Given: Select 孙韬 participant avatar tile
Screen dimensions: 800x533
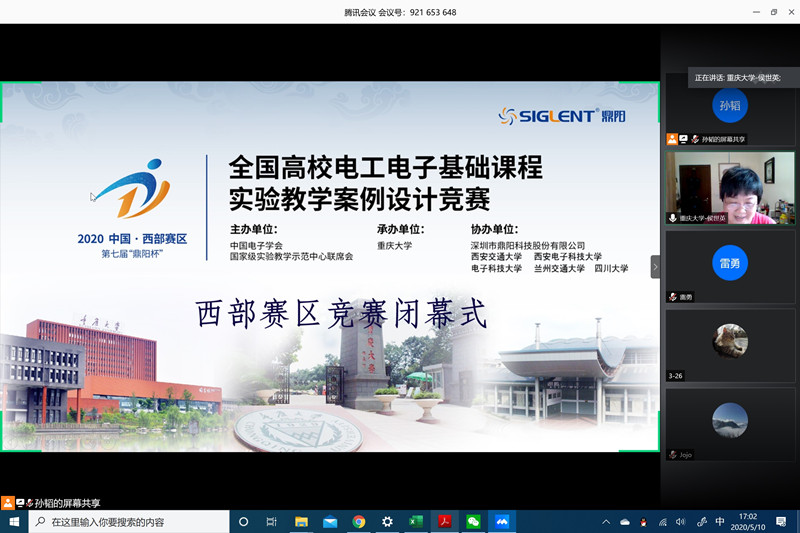Looking at the screenshot, I should tap(730, 109).
